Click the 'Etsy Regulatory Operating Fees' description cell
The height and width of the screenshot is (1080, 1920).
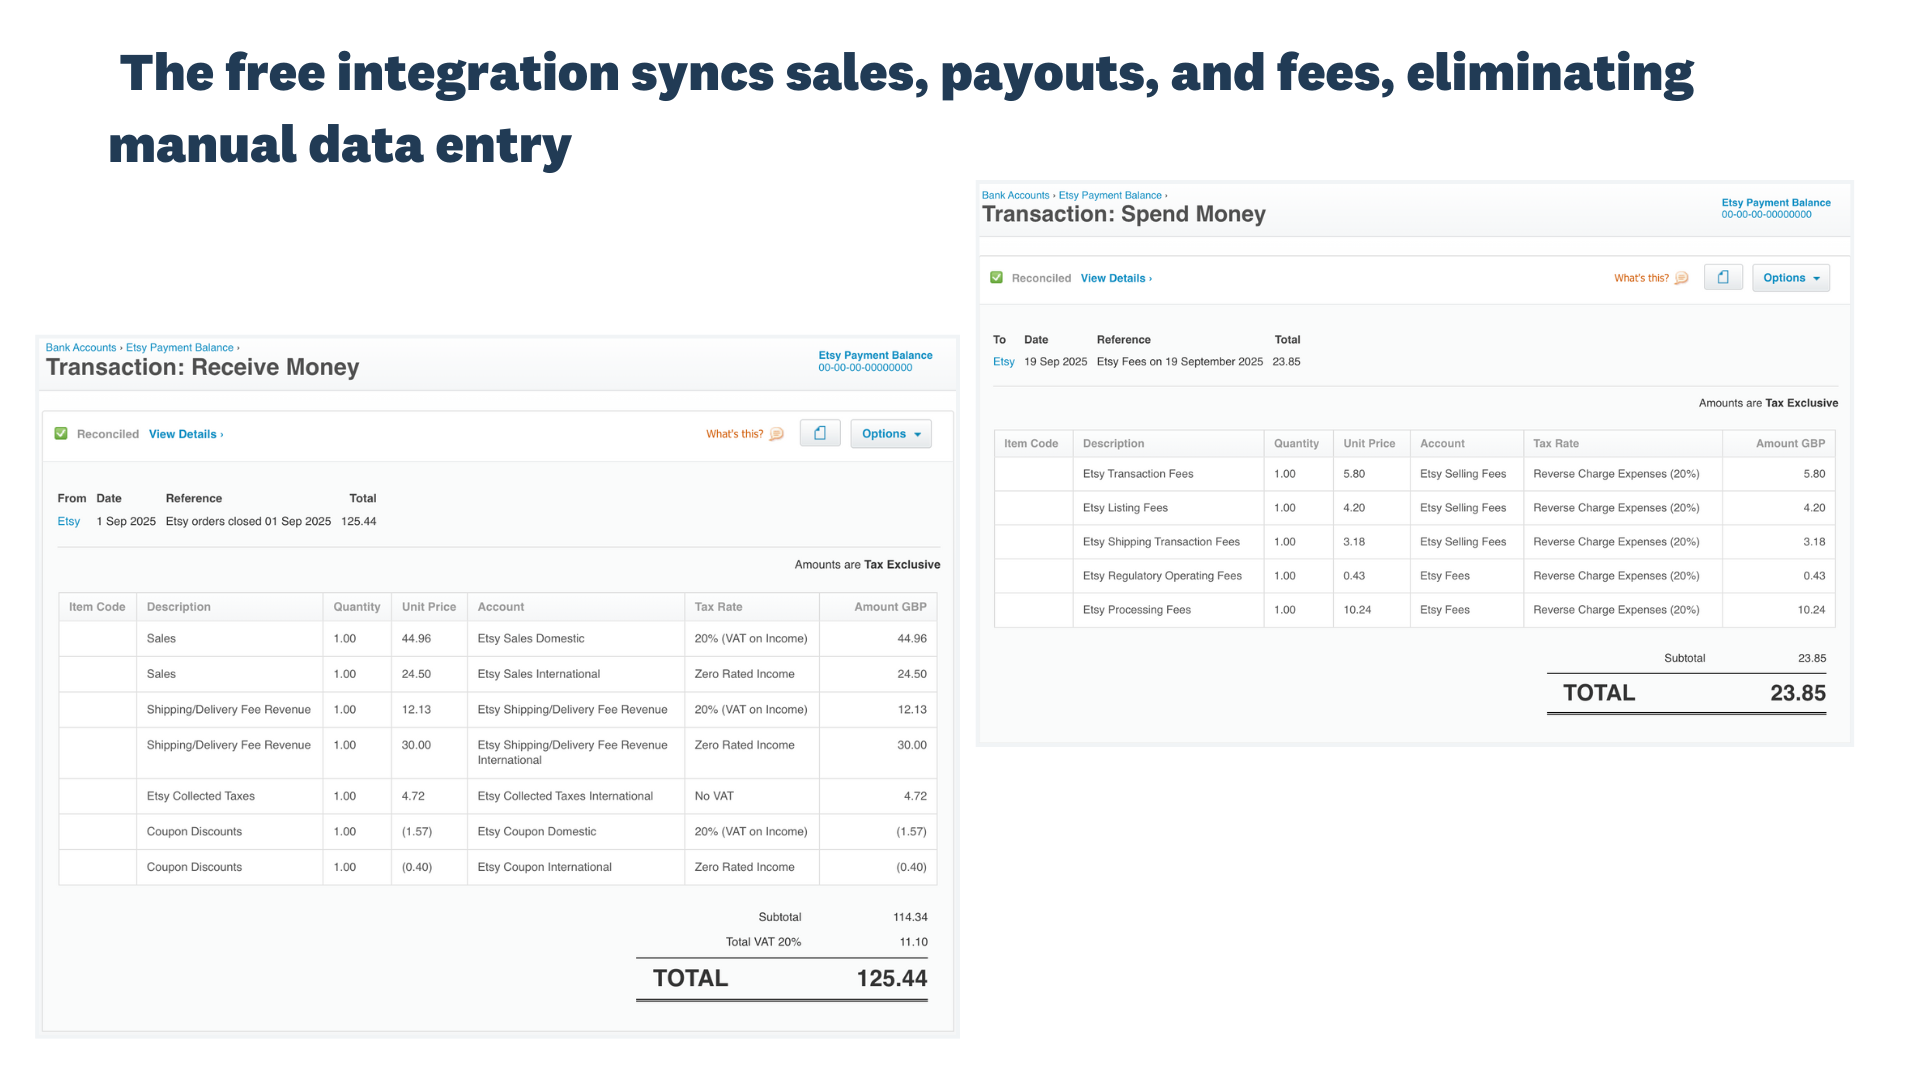pos(1167,576)
